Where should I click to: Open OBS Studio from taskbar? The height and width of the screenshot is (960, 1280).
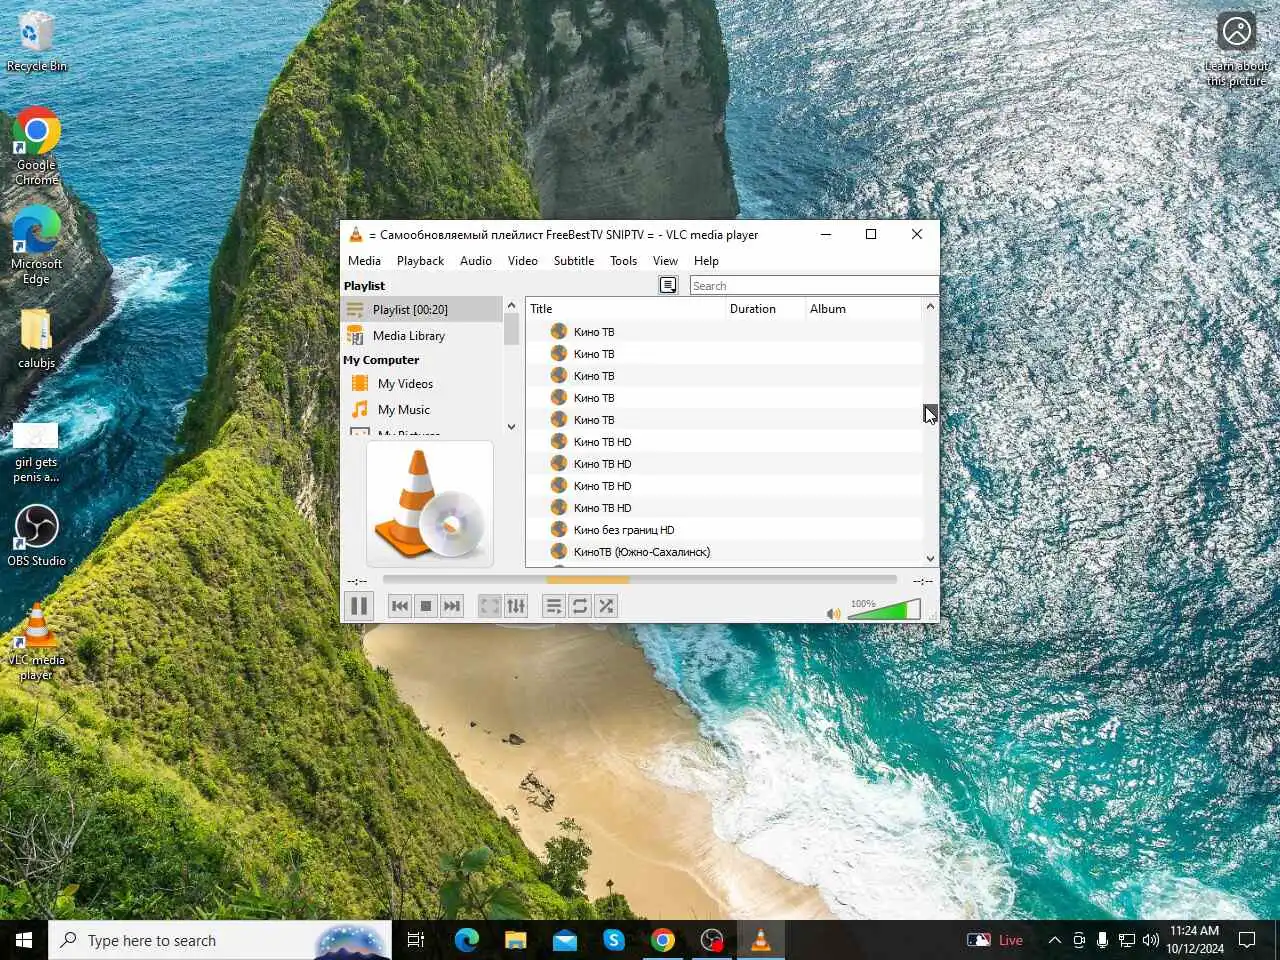click(x=712, y=940)
